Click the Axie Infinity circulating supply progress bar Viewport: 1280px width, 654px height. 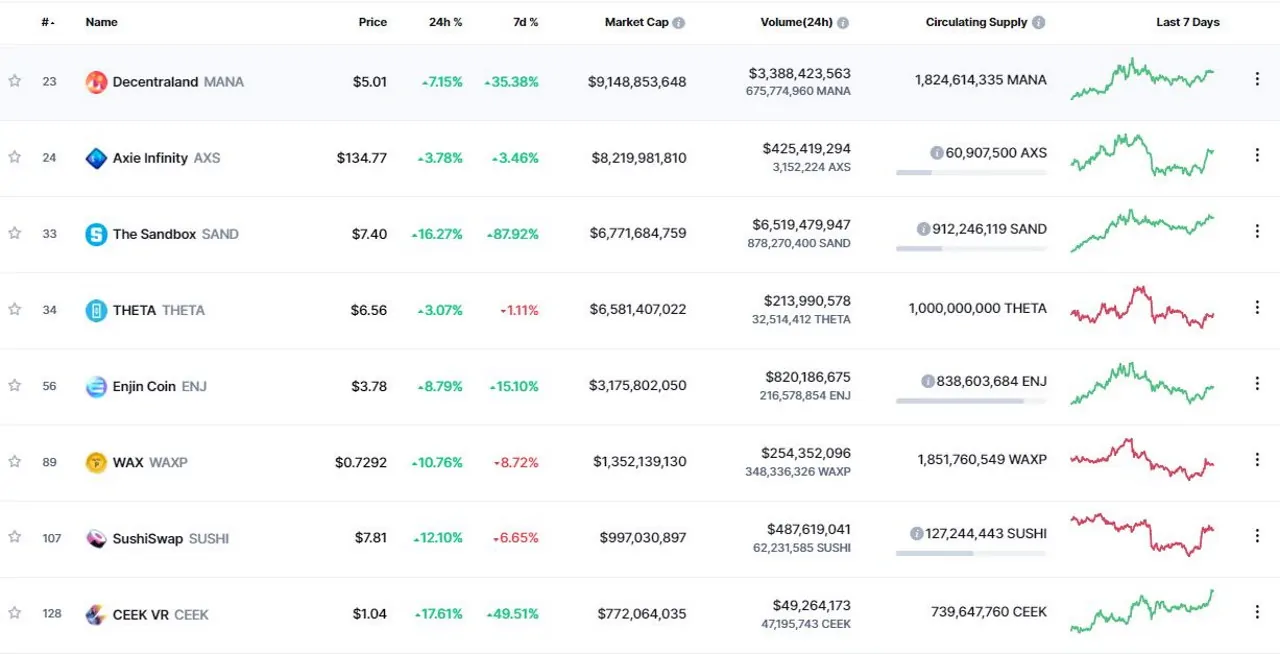coord(971,172)
